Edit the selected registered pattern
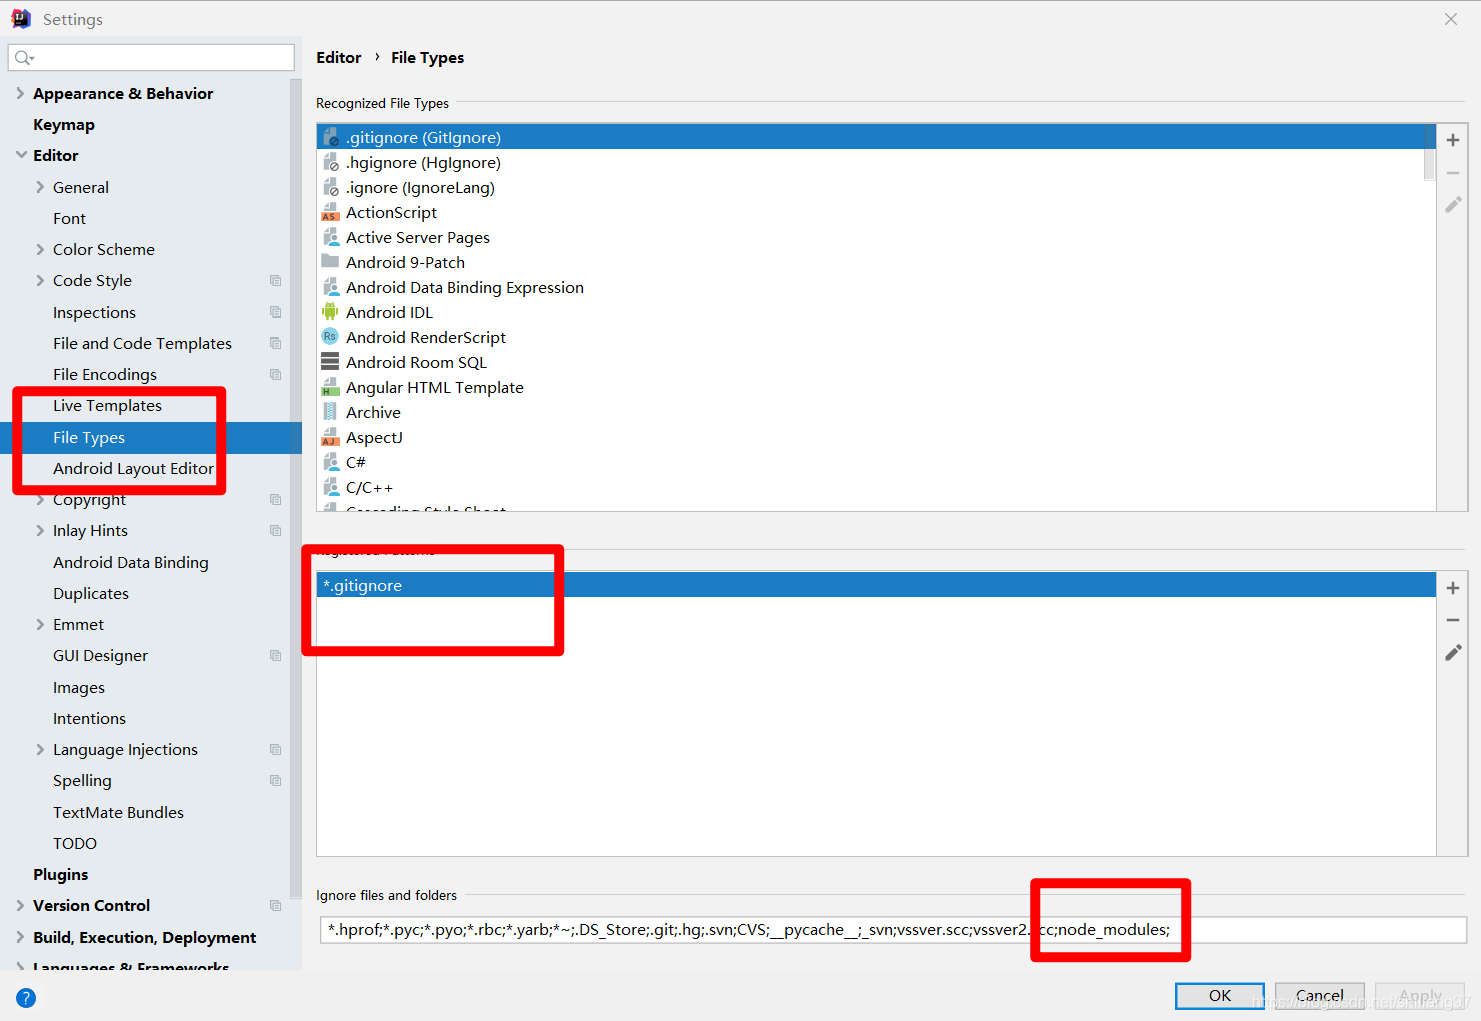 click(1453, 652)
